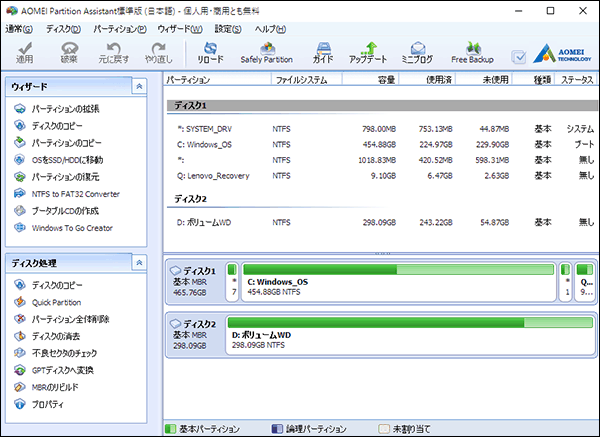Open the ガイド (Guide) toolbar icon
The width and height of the screenshot is (600, 437).
(x=323, y=52)
